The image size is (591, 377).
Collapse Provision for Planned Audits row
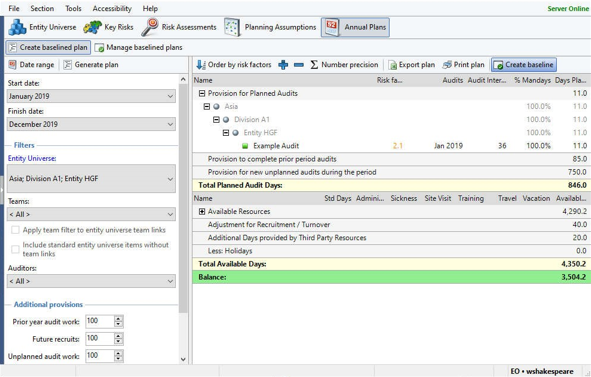tap(202, 93)
